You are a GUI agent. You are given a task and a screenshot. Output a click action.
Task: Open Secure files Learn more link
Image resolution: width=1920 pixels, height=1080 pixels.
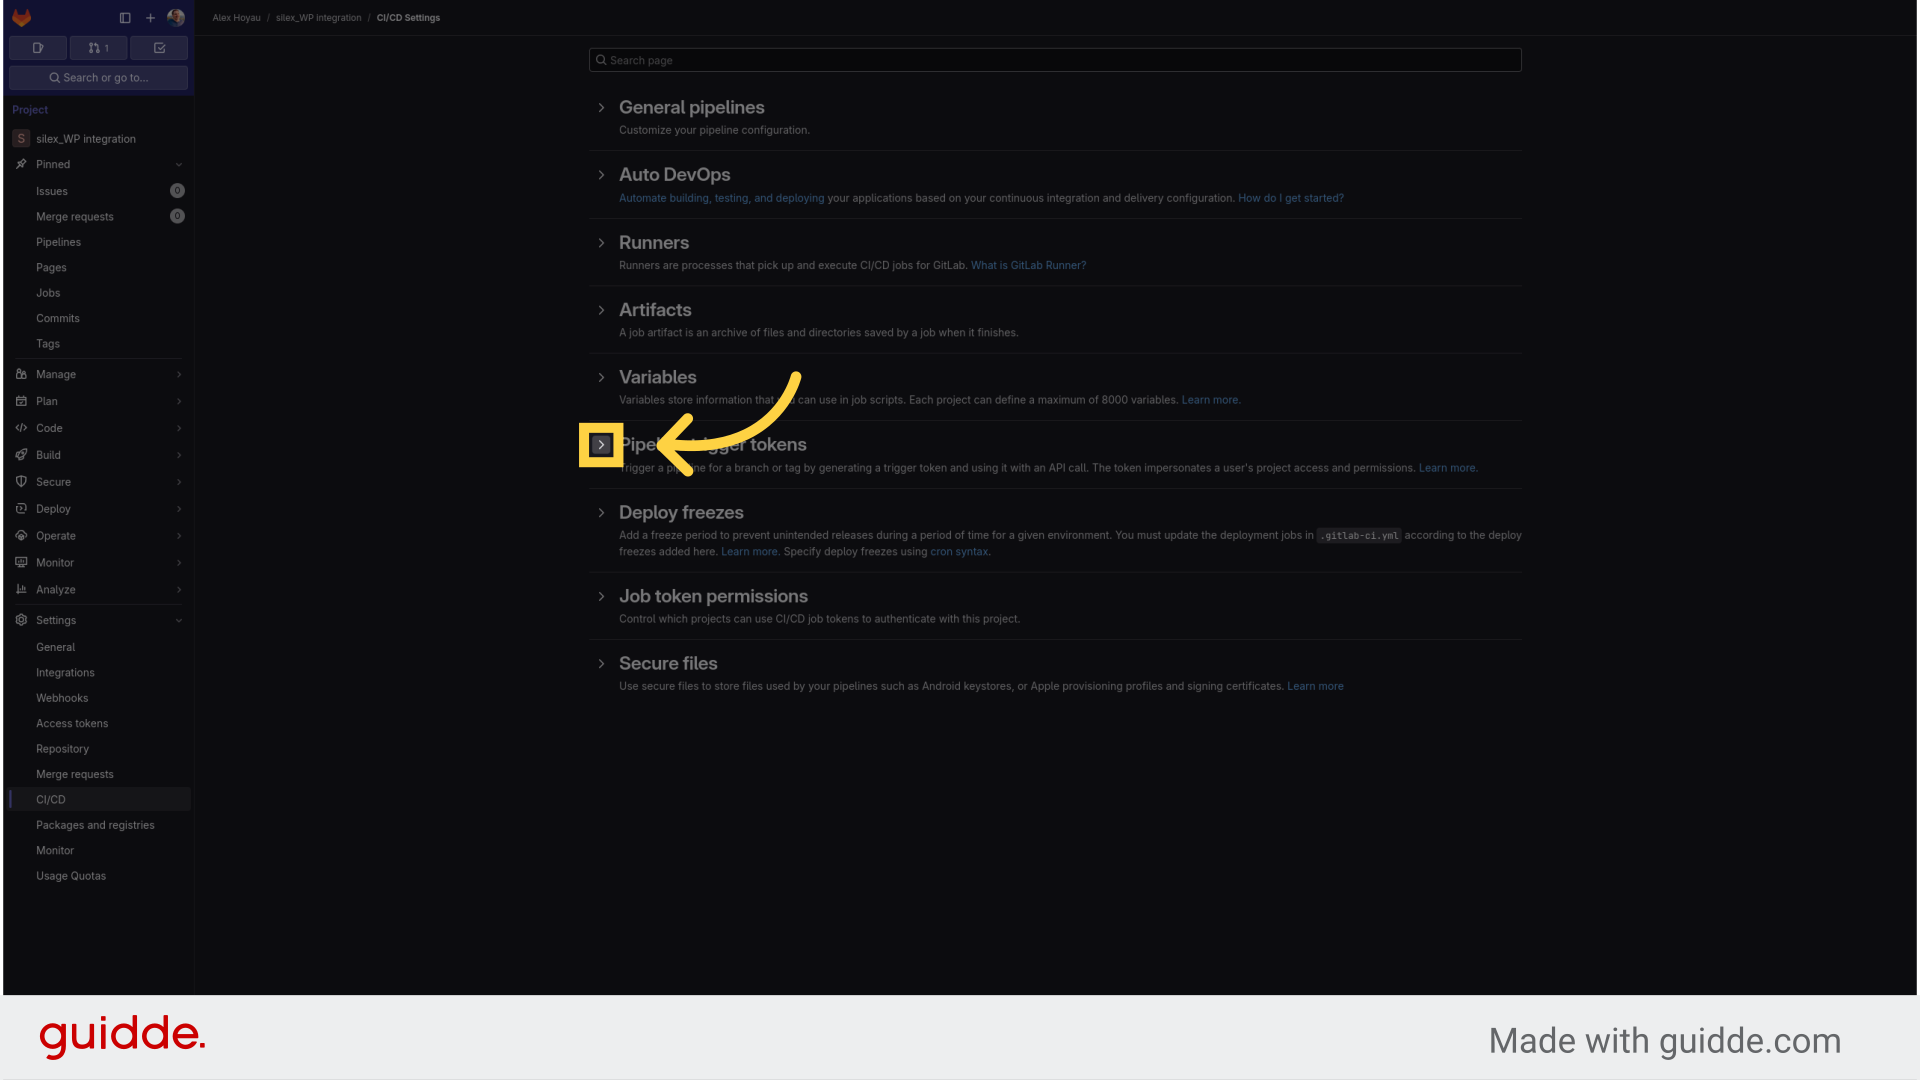[x=1315, y=687]
